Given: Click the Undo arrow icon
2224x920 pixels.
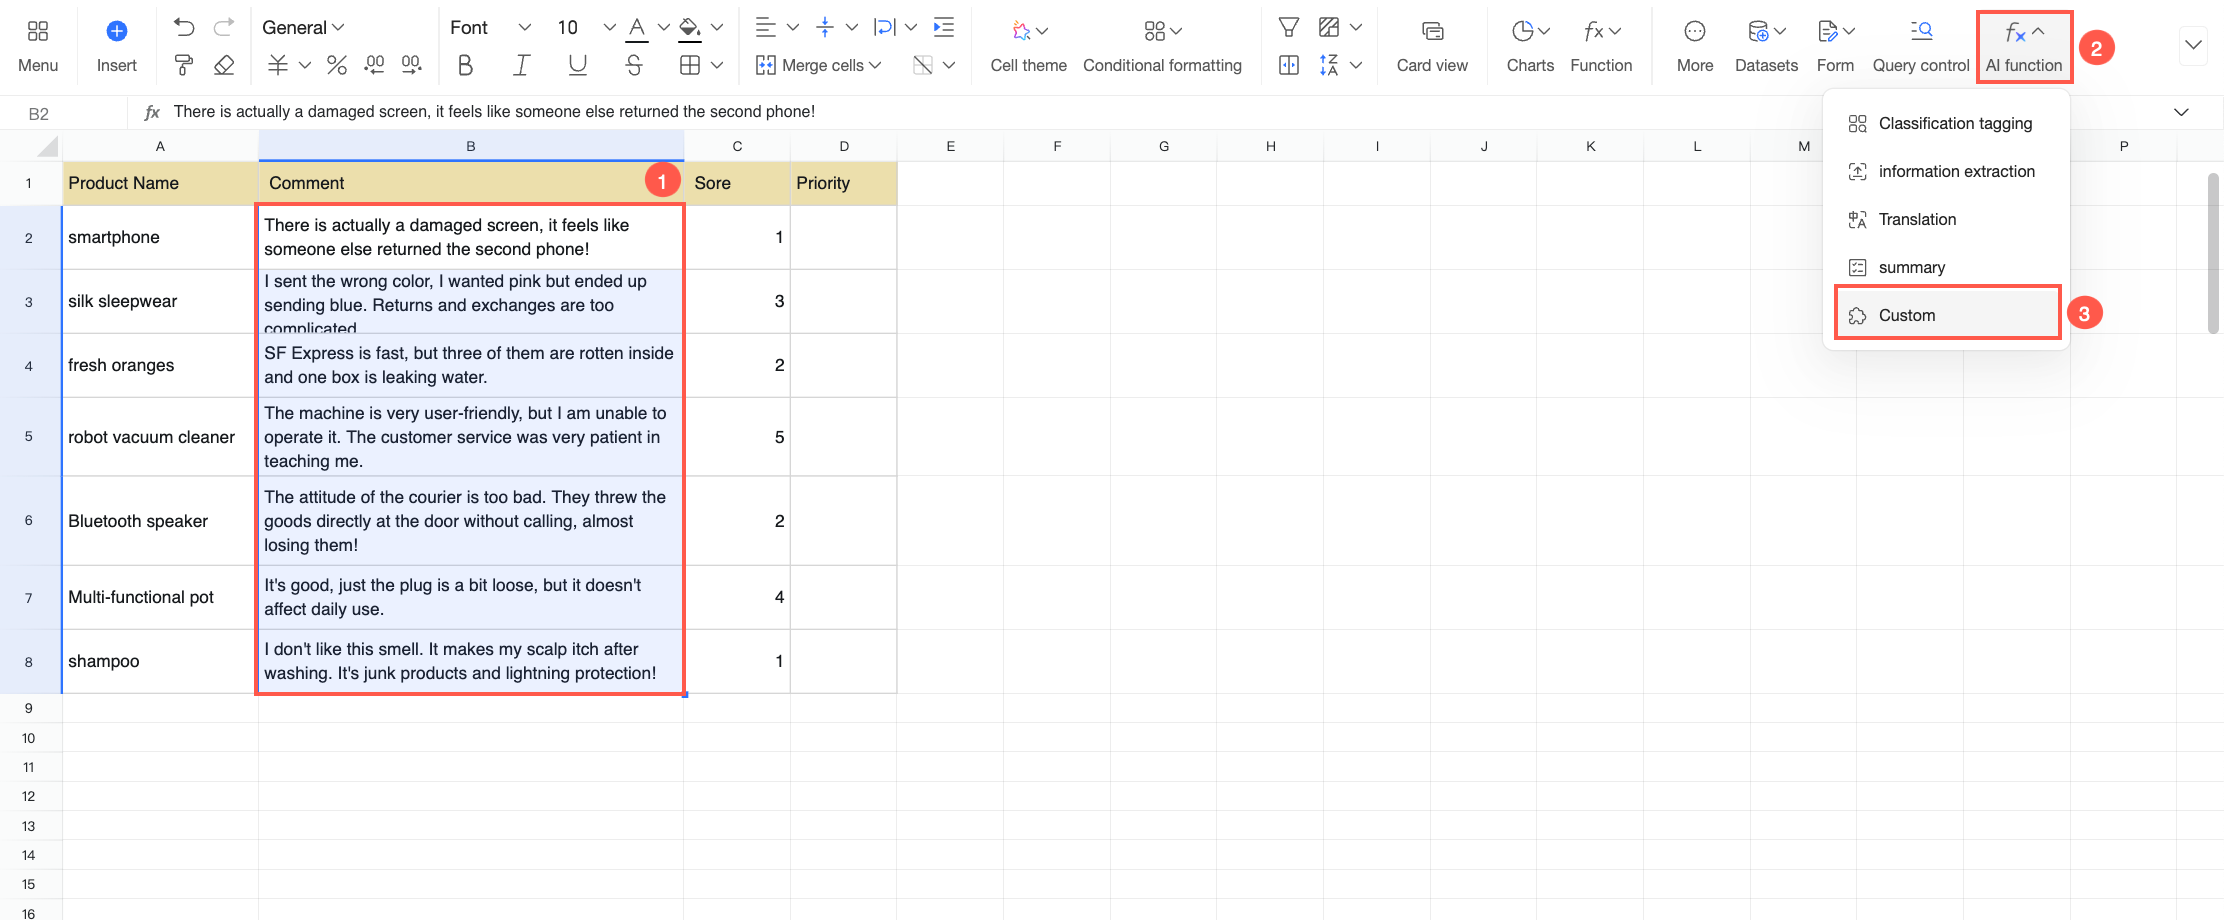Looking at the screenshot, I should point(184,27).
